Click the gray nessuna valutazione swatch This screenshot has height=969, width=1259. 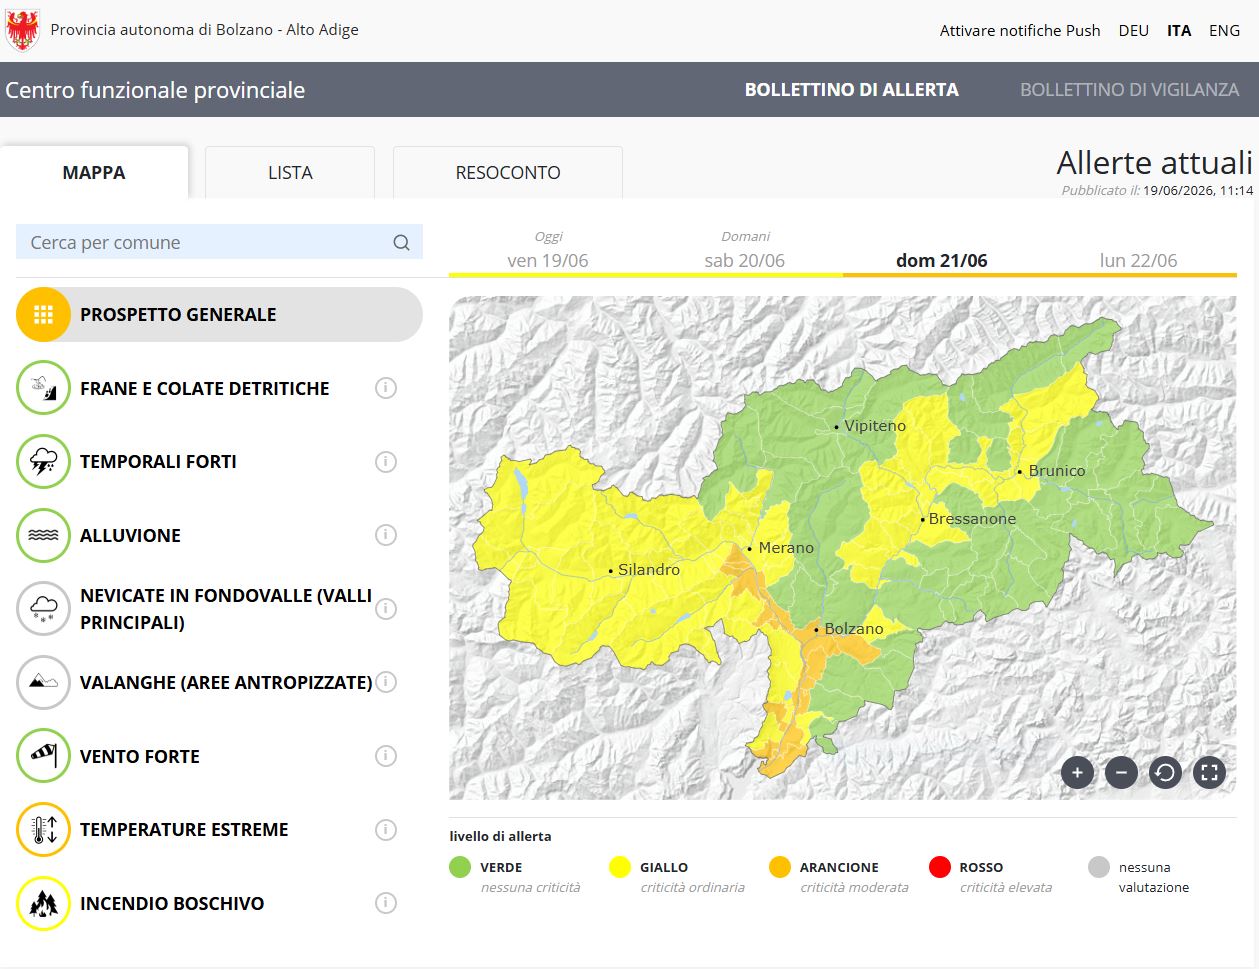point(1099,867)
